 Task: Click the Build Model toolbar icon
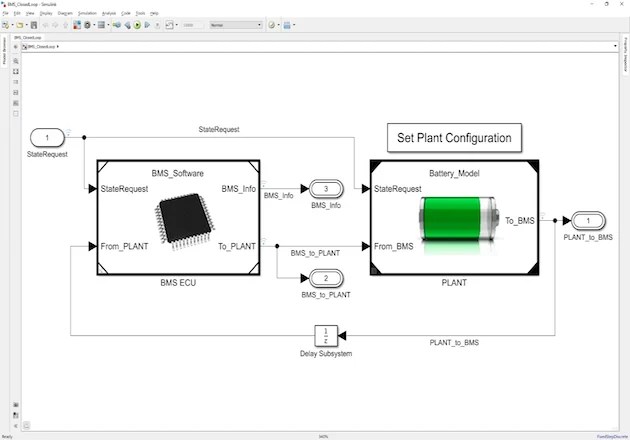point(287,25)
